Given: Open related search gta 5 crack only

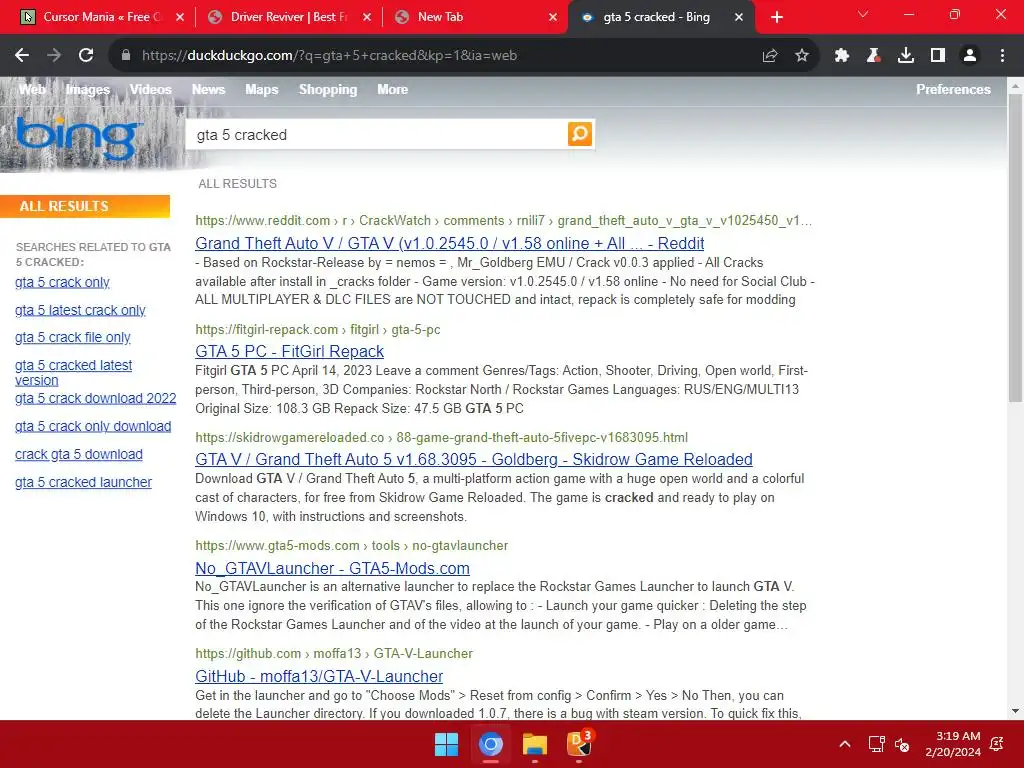Looking at the screenshot, I should pyautogui.click(x=62, y=282).
